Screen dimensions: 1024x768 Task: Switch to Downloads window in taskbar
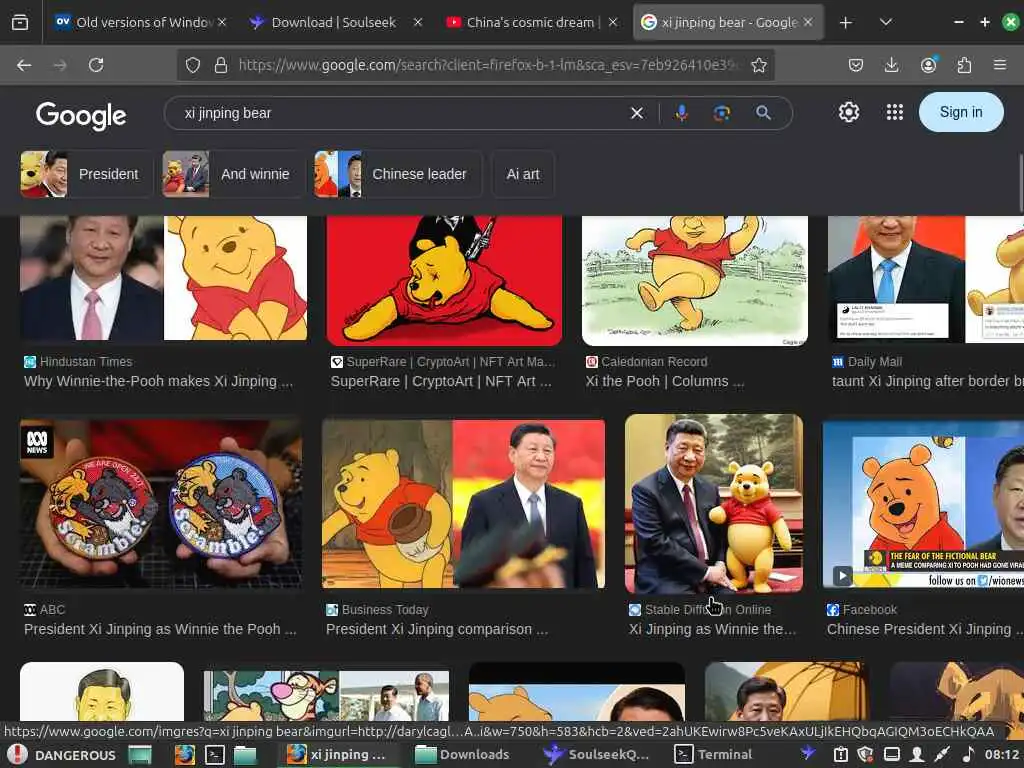click(462, 755)
